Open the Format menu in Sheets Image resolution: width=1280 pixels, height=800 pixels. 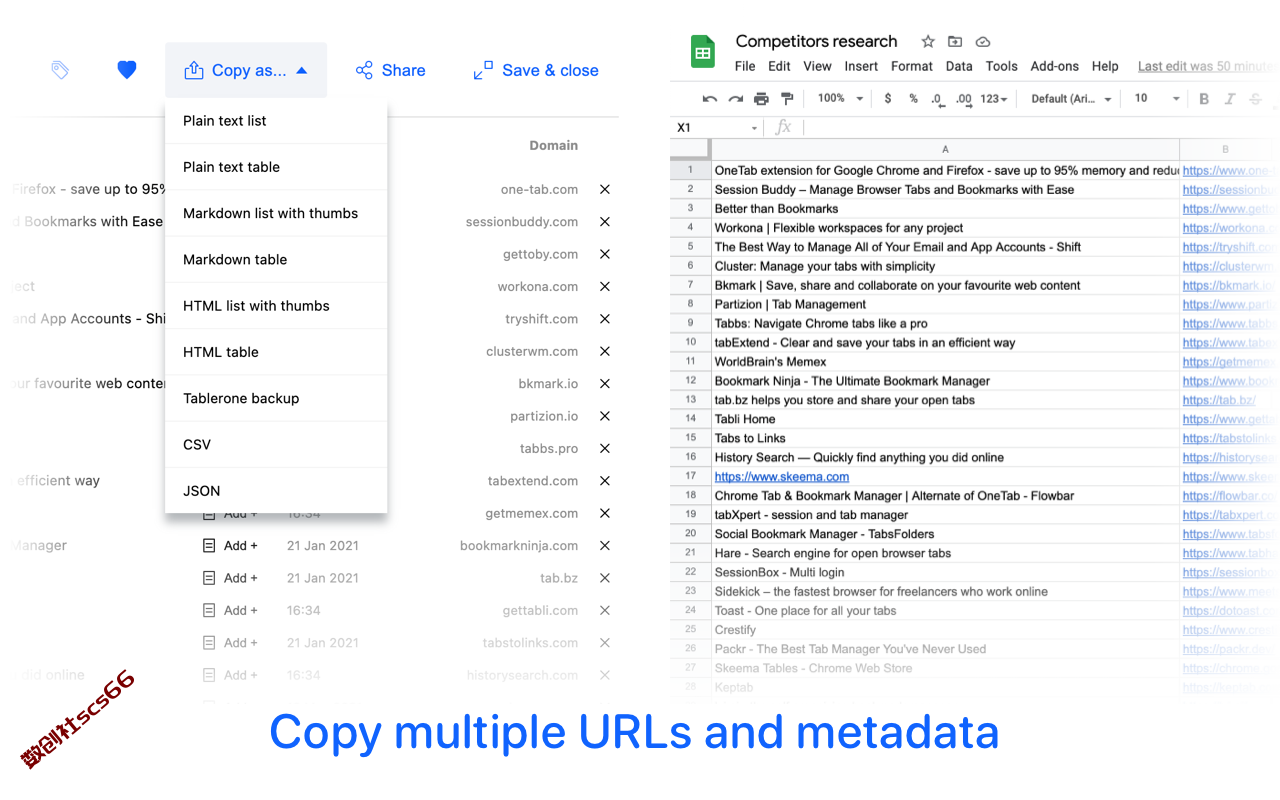click(x=912, y=66)
